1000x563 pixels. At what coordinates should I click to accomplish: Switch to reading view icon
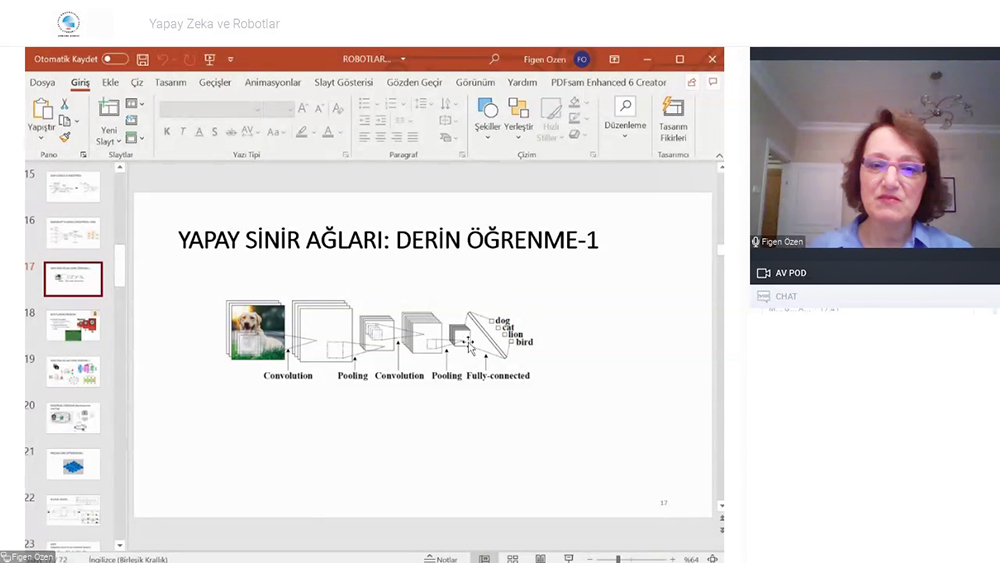coord(541,559)
